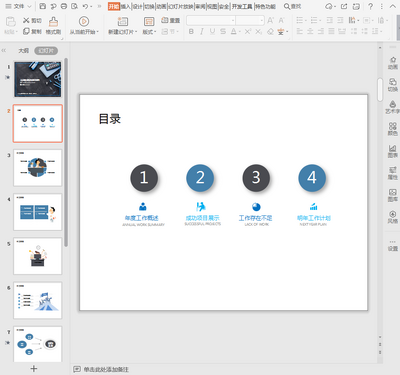Toggle center text alignment
Screen dimensions: 400x375
[310, 31]
